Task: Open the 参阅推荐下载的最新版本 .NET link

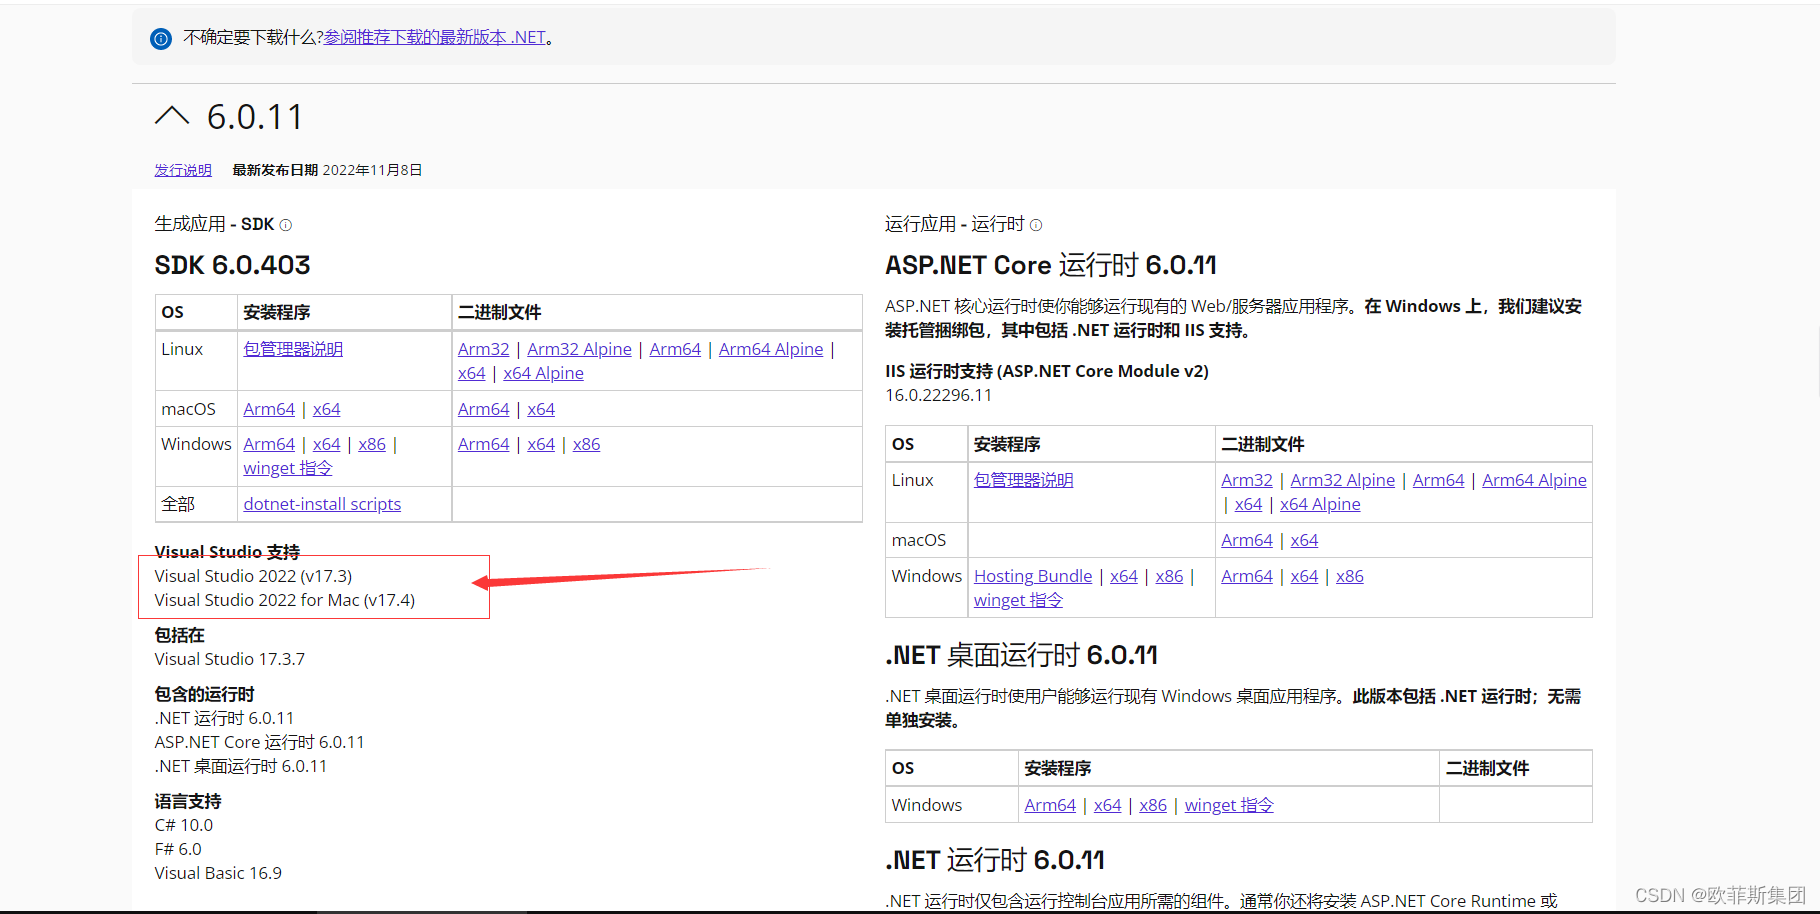Action: point(435,37)
